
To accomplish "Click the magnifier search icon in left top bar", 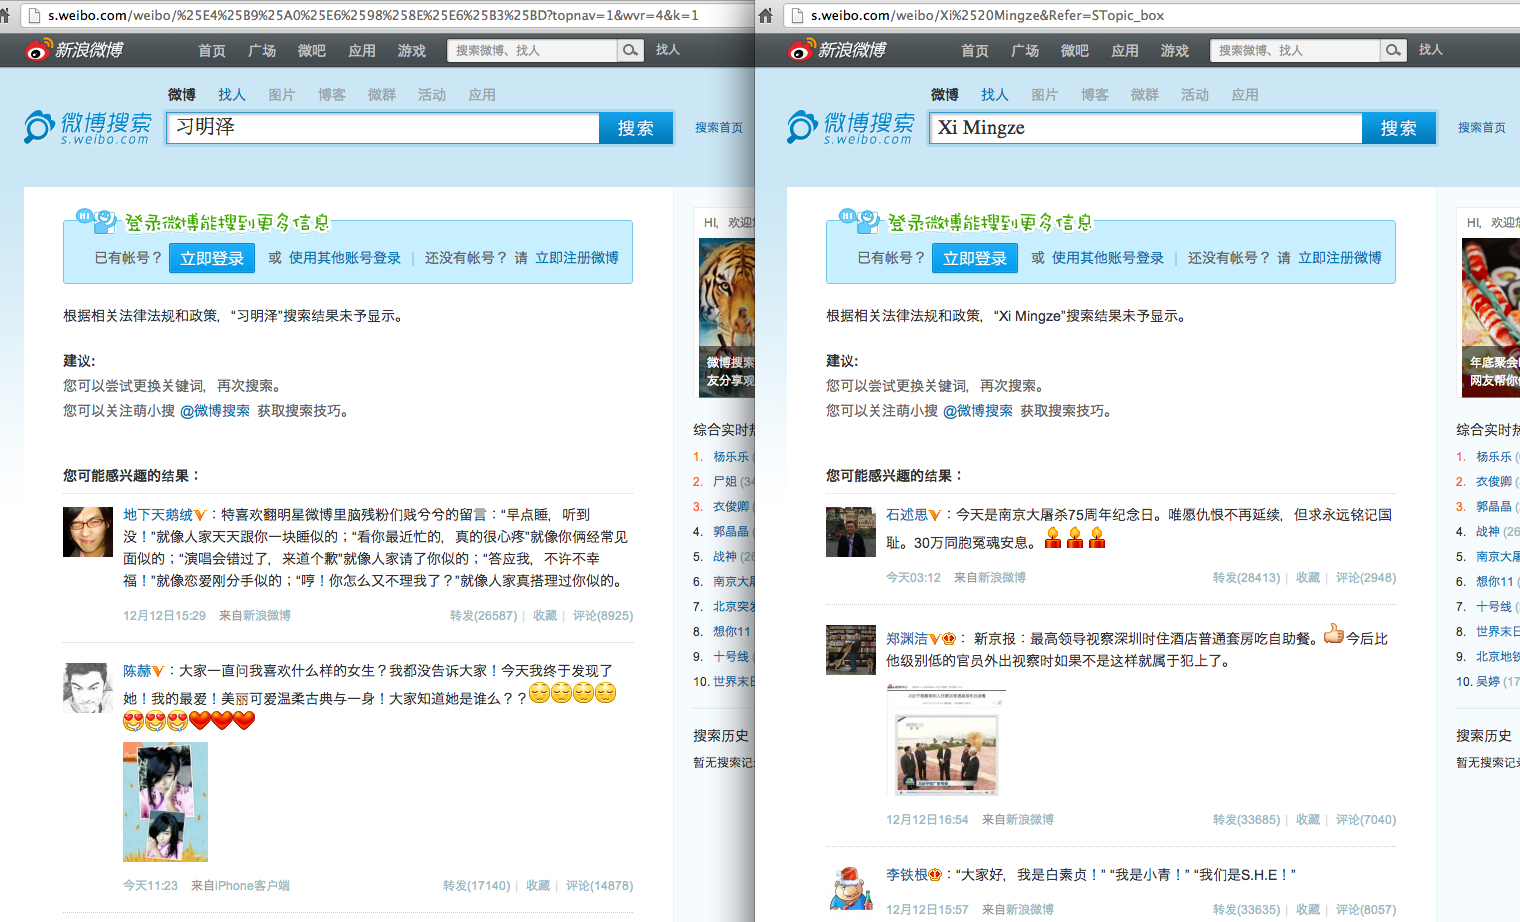I will pyautogui.click(x=630, y=50).
